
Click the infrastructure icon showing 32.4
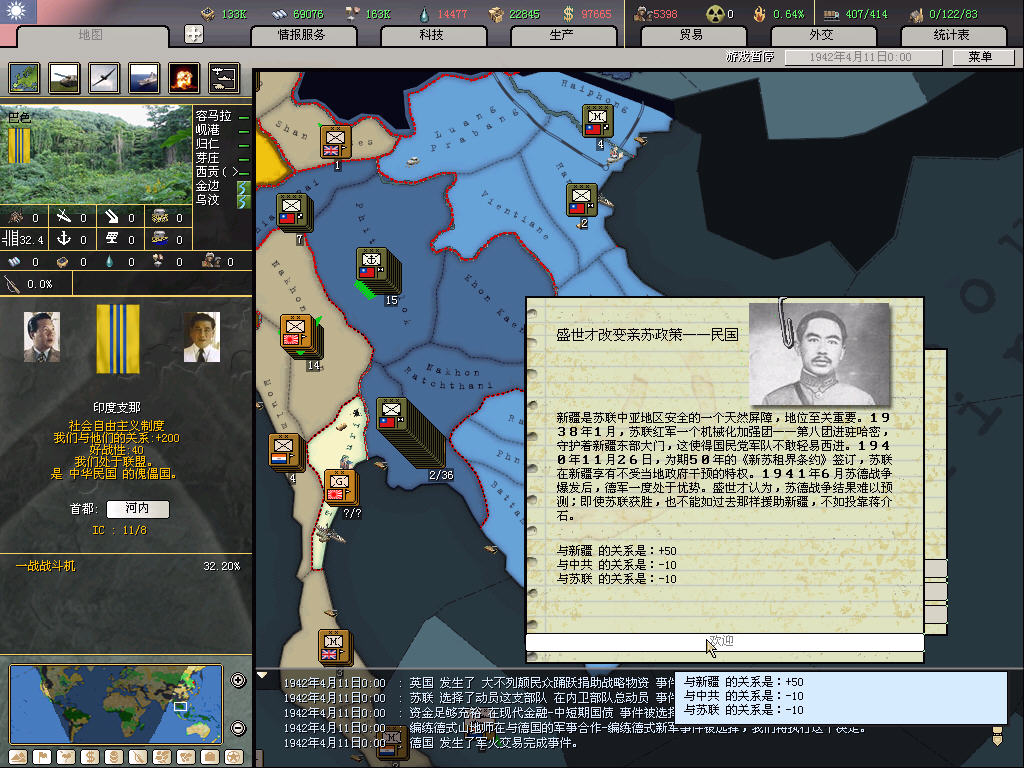(x=10, y=239)
